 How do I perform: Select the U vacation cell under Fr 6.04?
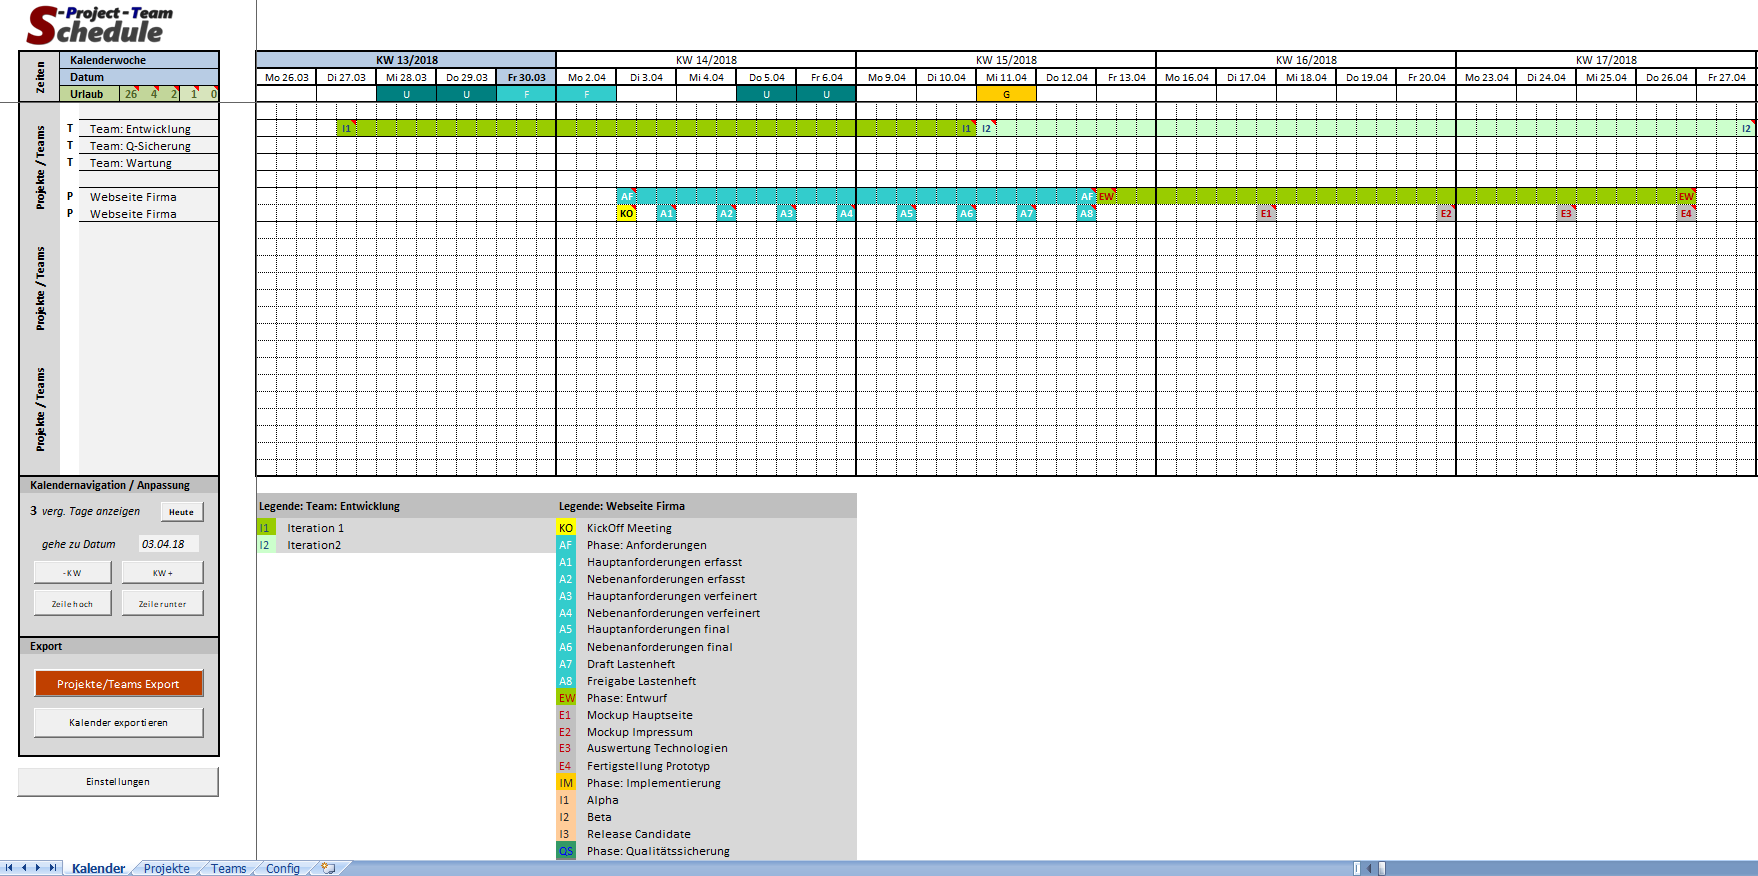click(x=826, y=94)
